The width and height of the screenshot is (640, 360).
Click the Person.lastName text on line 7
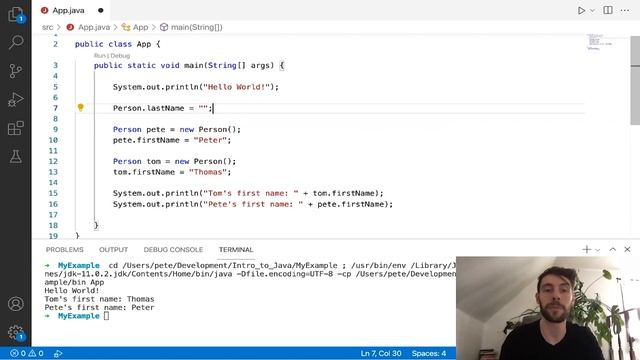(x=149, y=108)
